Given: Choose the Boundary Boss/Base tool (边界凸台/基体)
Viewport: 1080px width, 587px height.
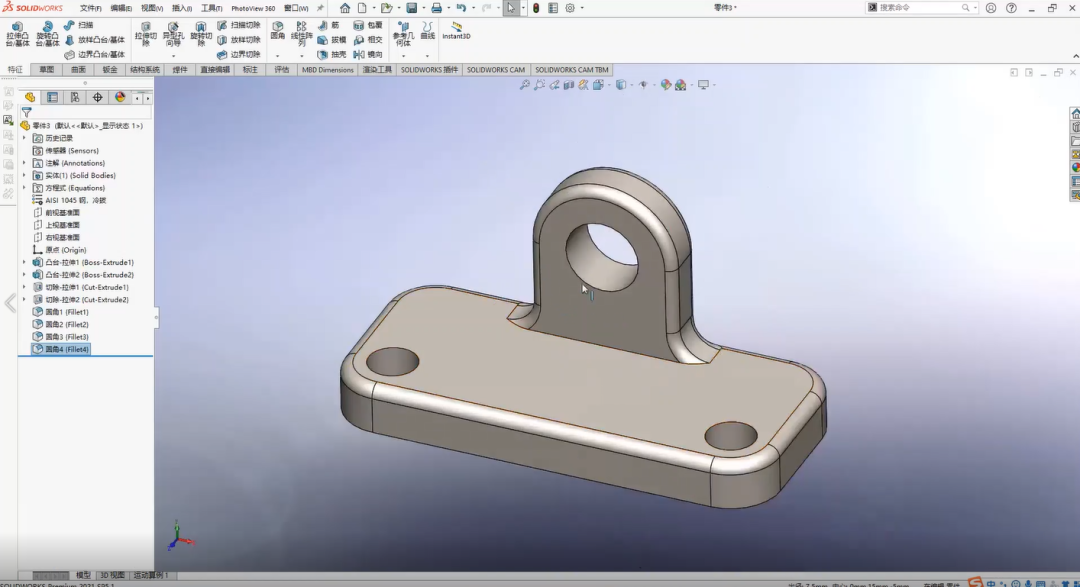Looking at the screenshot, I should 94,54.
